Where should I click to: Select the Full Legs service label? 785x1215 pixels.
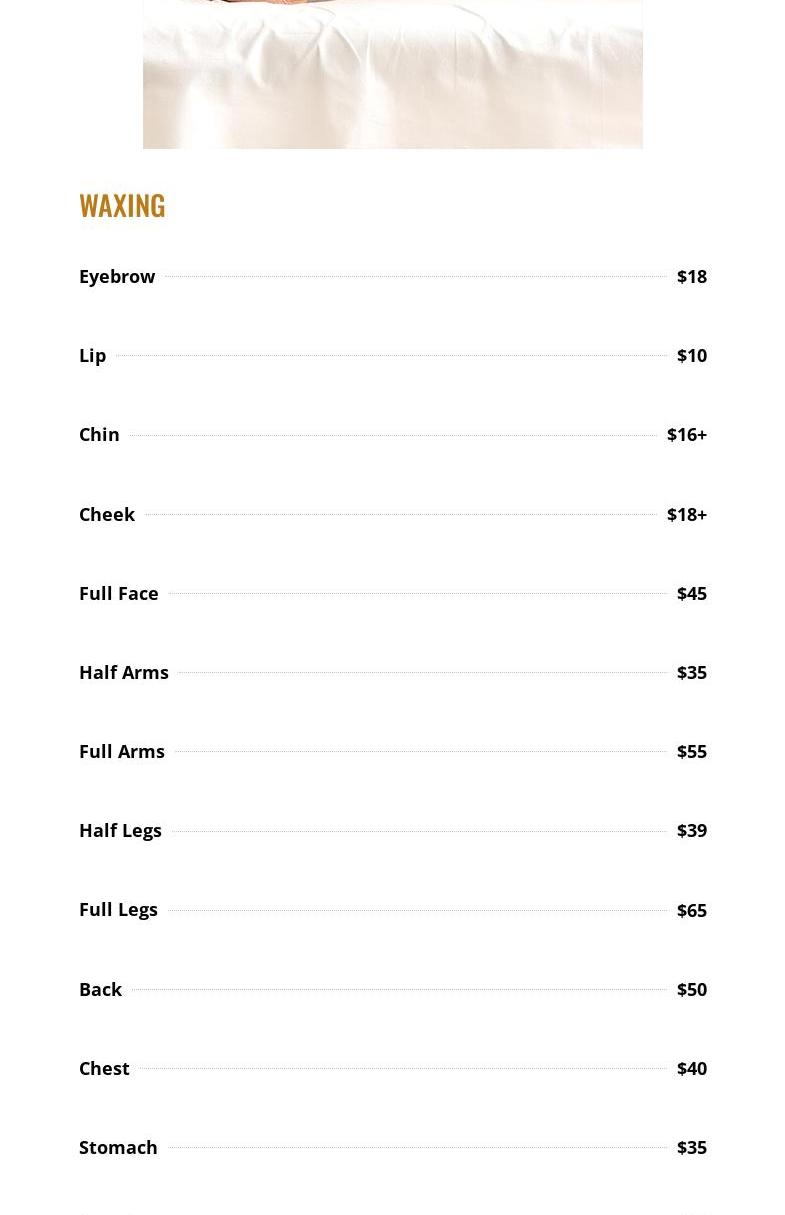[x=118, y=909]
